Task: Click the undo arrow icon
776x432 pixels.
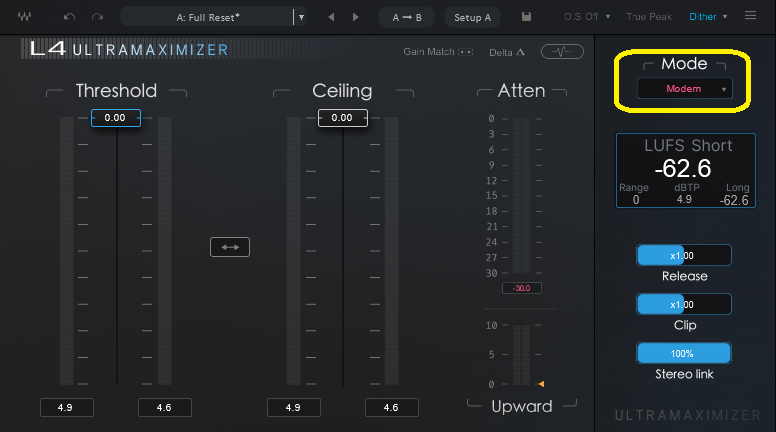Action: (x=69, y=17)
